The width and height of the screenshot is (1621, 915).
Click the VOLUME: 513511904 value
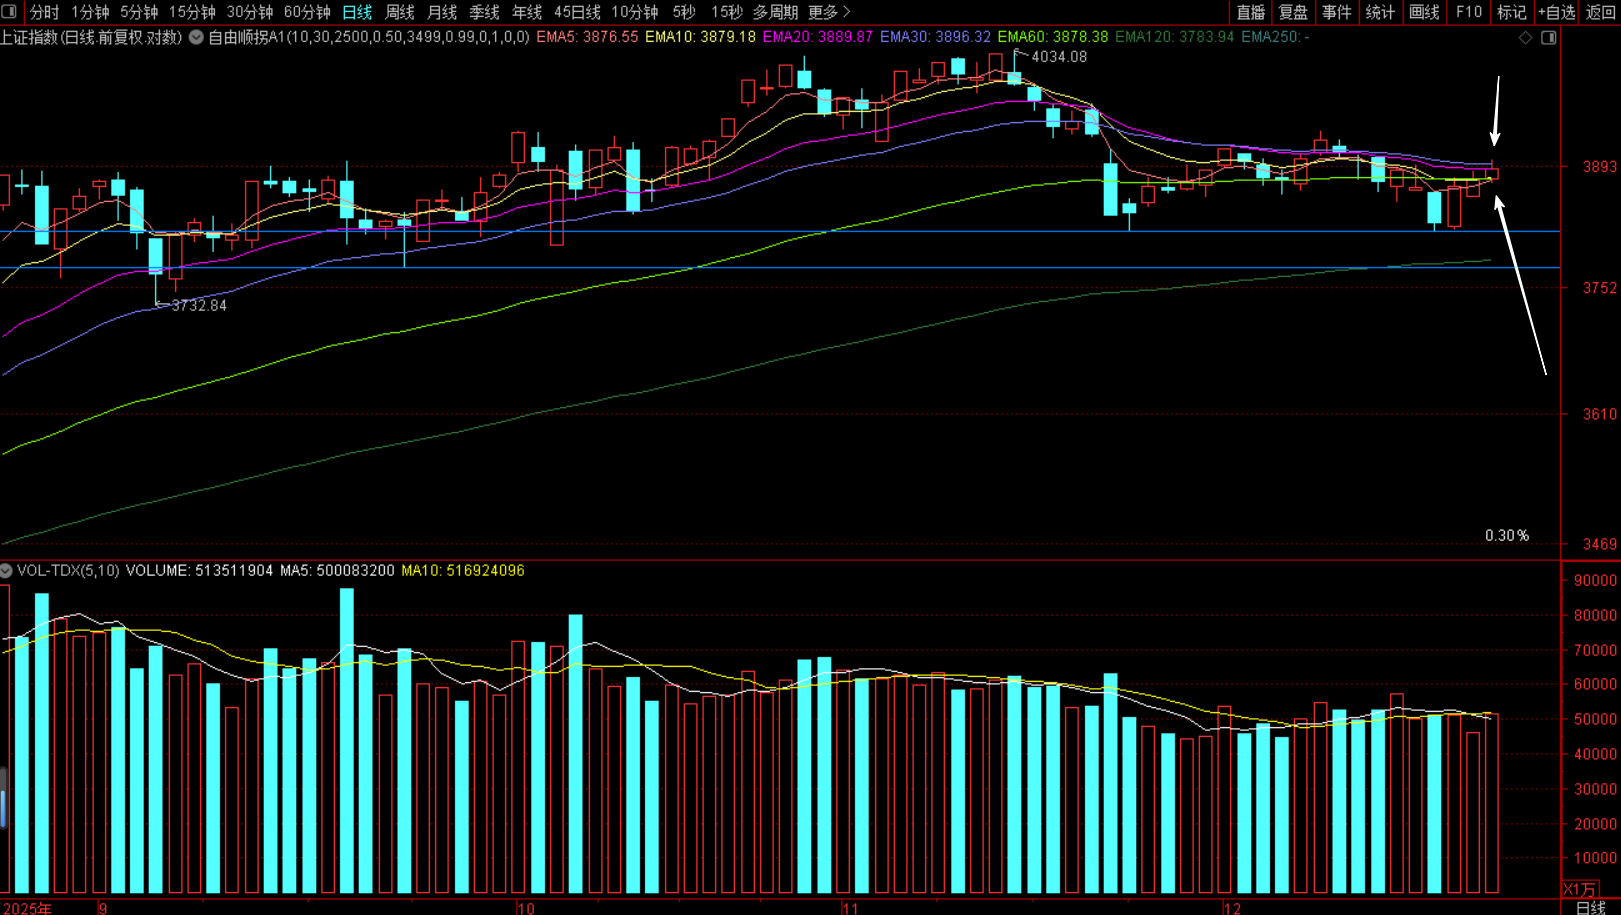pos(199,571)
